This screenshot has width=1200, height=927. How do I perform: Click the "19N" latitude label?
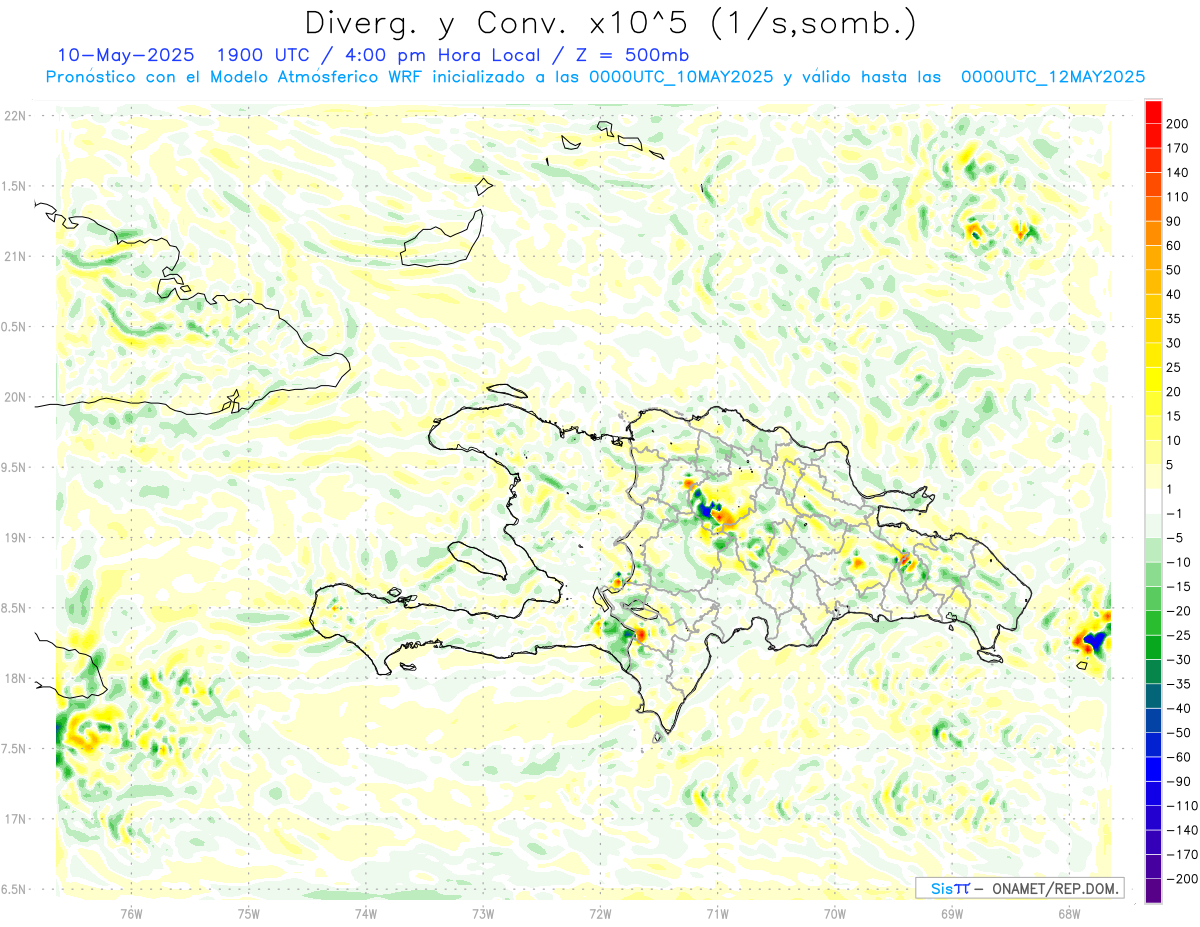15,538
